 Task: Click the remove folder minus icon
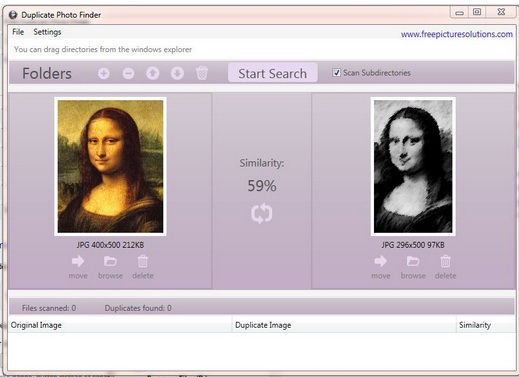(x=128, y=73)
